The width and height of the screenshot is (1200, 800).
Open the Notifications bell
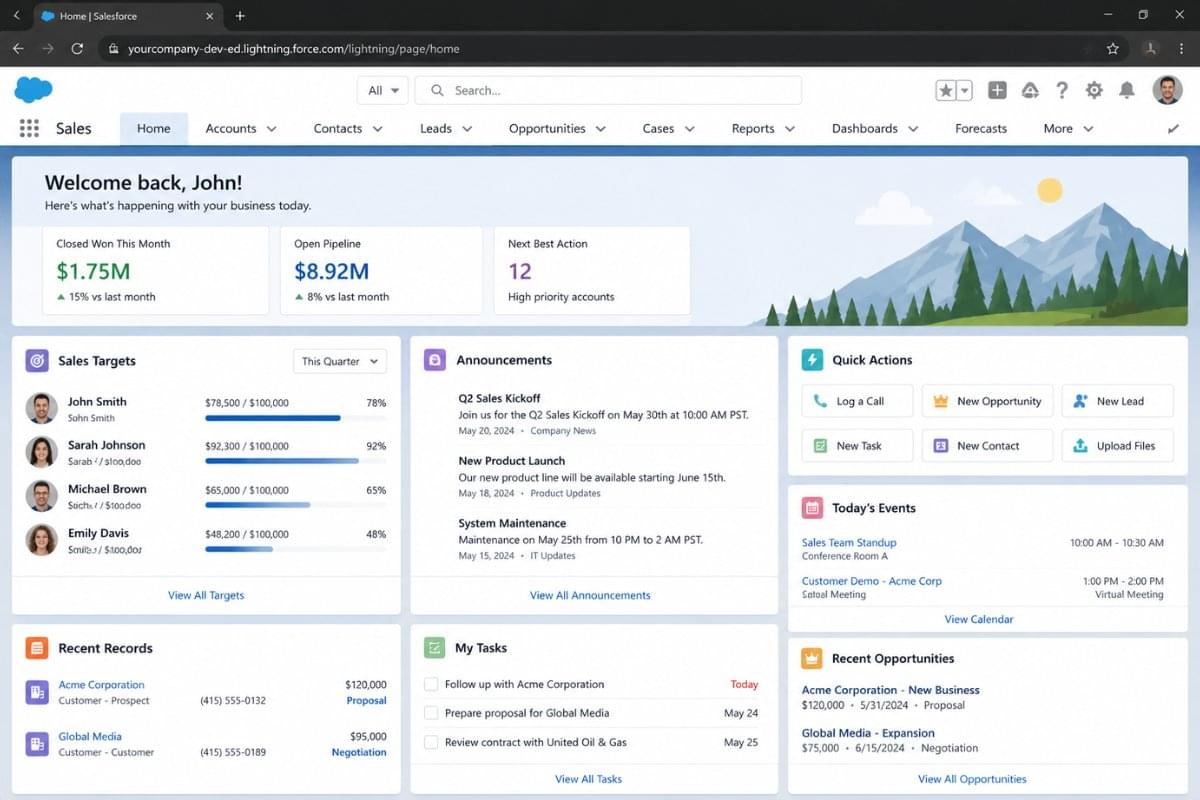(x=1127, y=90)
